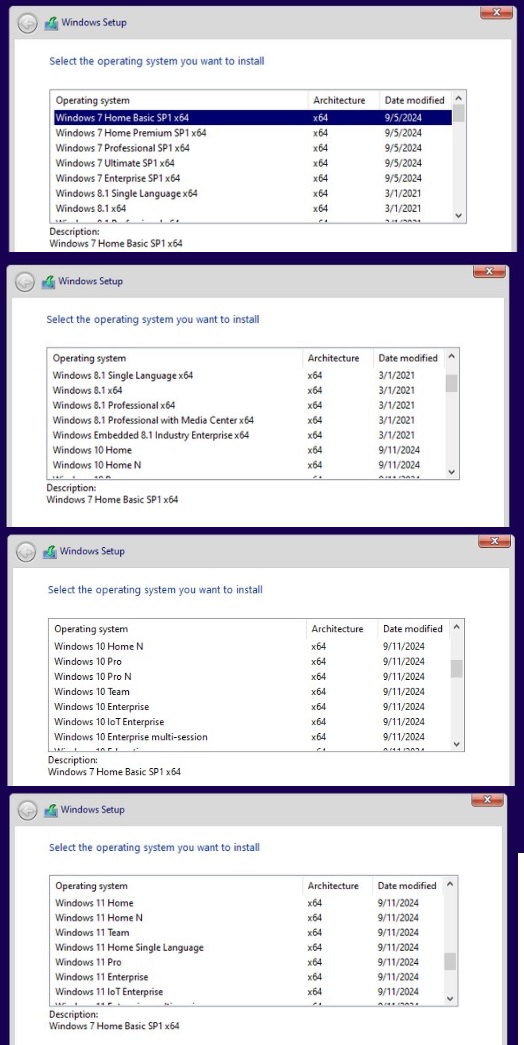Choose Windows 10 Enterprise multi-session
Viewport: 524px width, 1045px height.
click(251, 736)
